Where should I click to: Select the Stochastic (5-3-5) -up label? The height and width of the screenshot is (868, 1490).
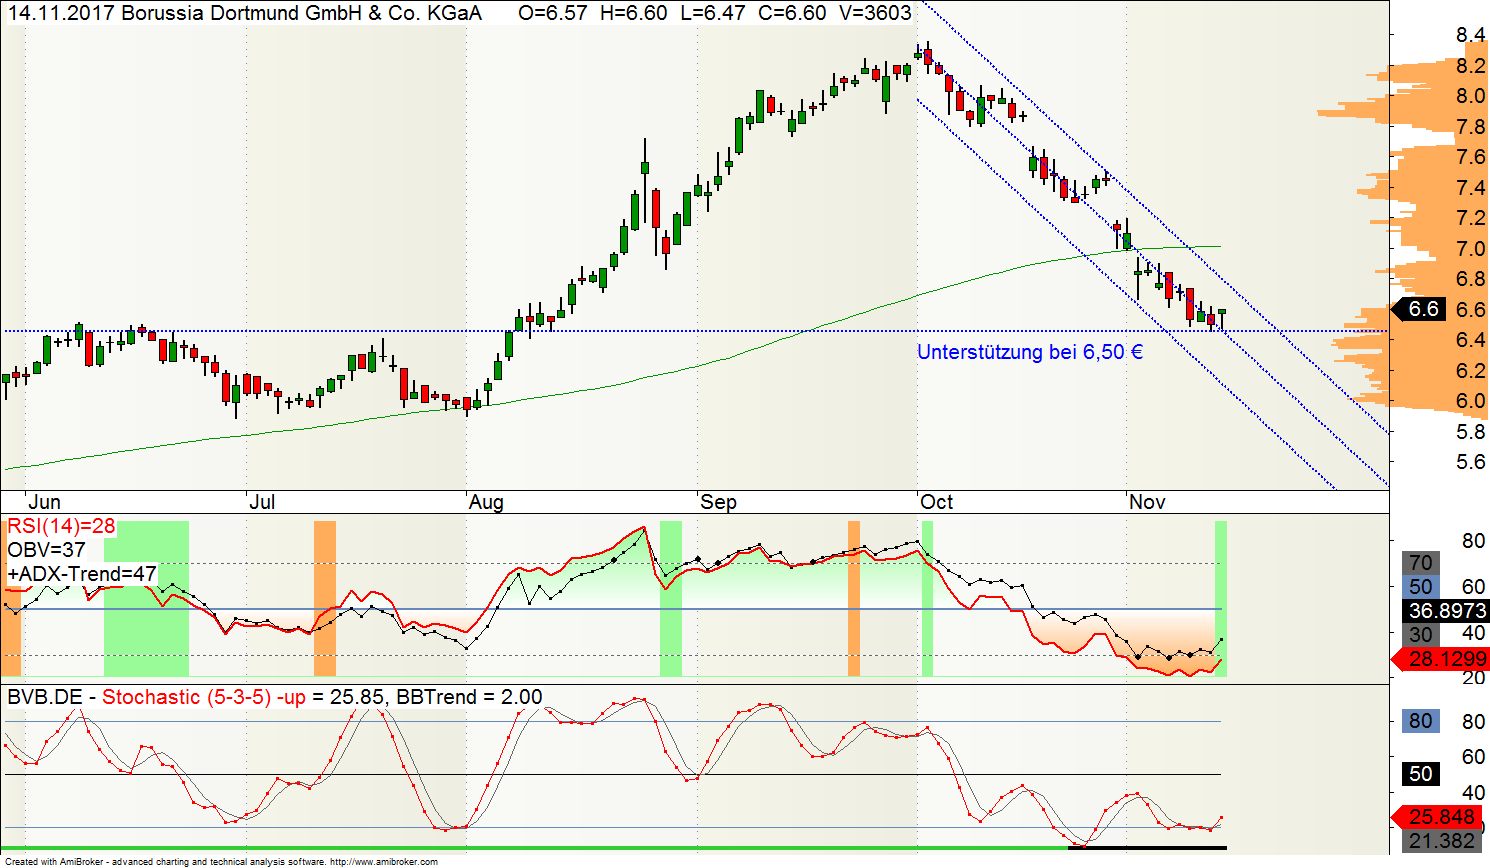(204, 697)
